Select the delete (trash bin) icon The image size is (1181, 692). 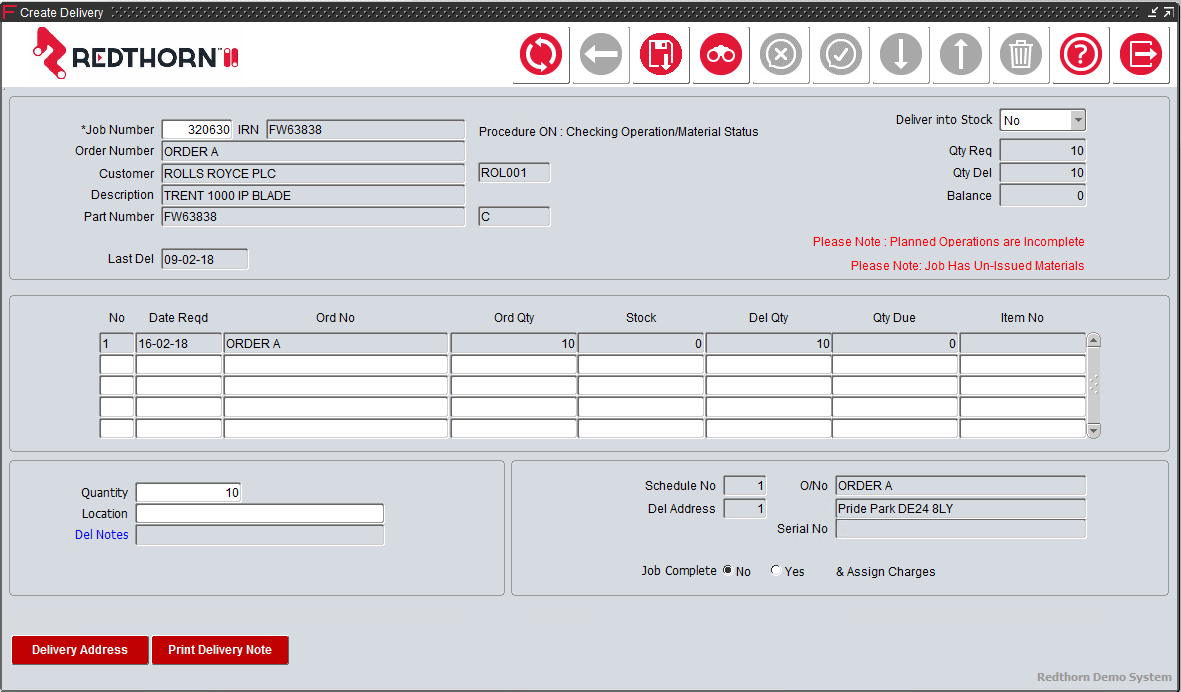click(x=1020, y=55)
